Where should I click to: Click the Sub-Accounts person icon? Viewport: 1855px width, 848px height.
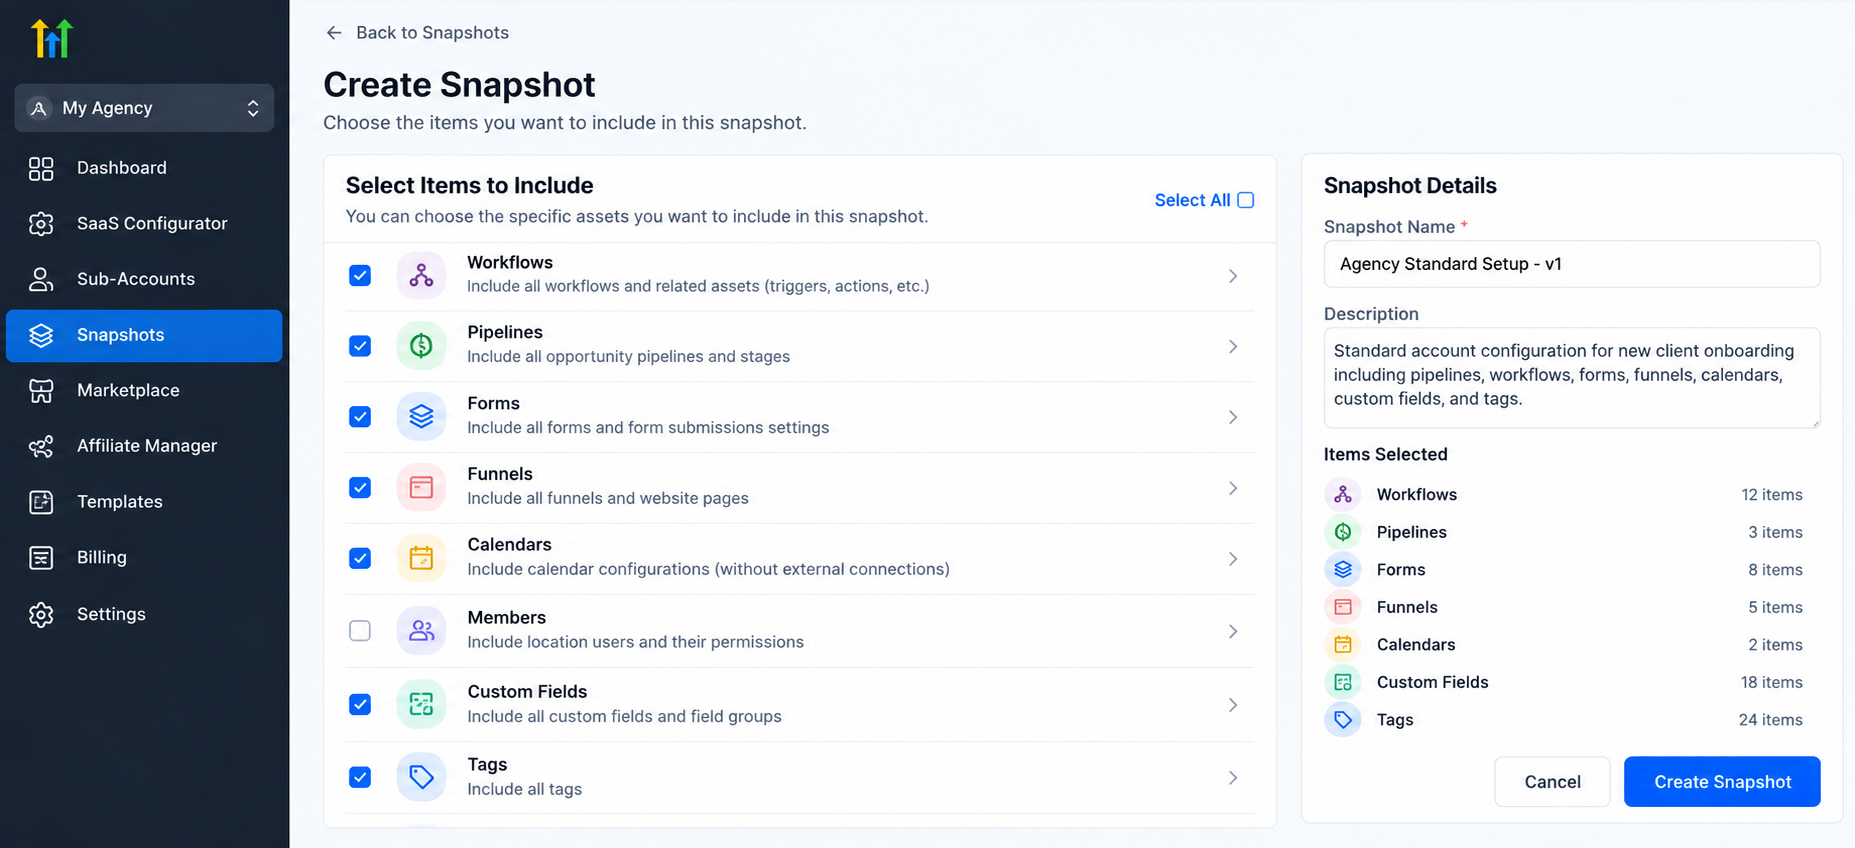tap(41, 279)
